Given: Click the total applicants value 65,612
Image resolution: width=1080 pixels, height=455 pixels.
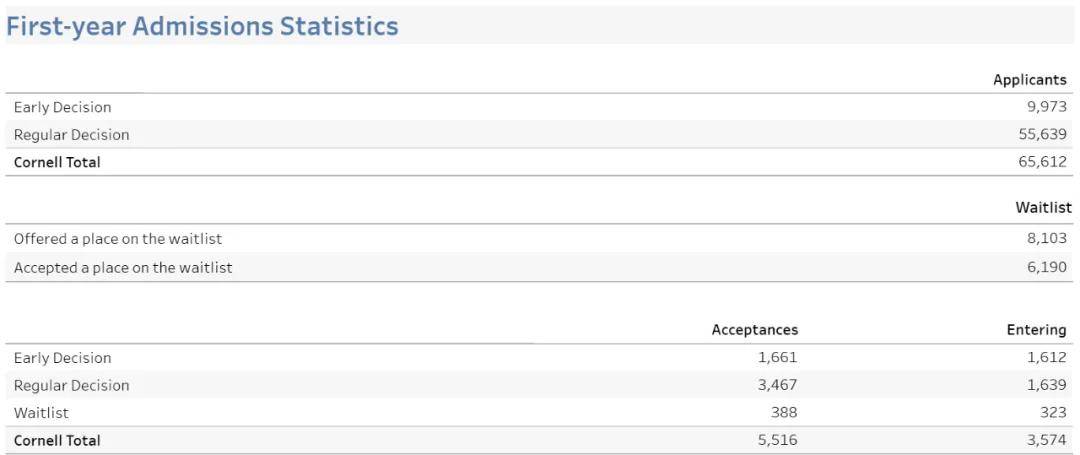Looking at the screenshot, I should point(1042,161).
